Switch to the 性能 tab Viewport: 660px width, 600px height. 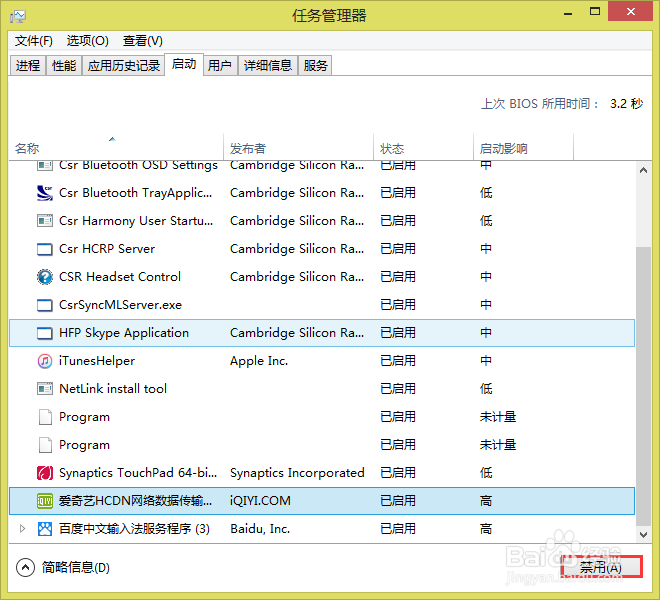pyautogui.click(x=64, y=66)
